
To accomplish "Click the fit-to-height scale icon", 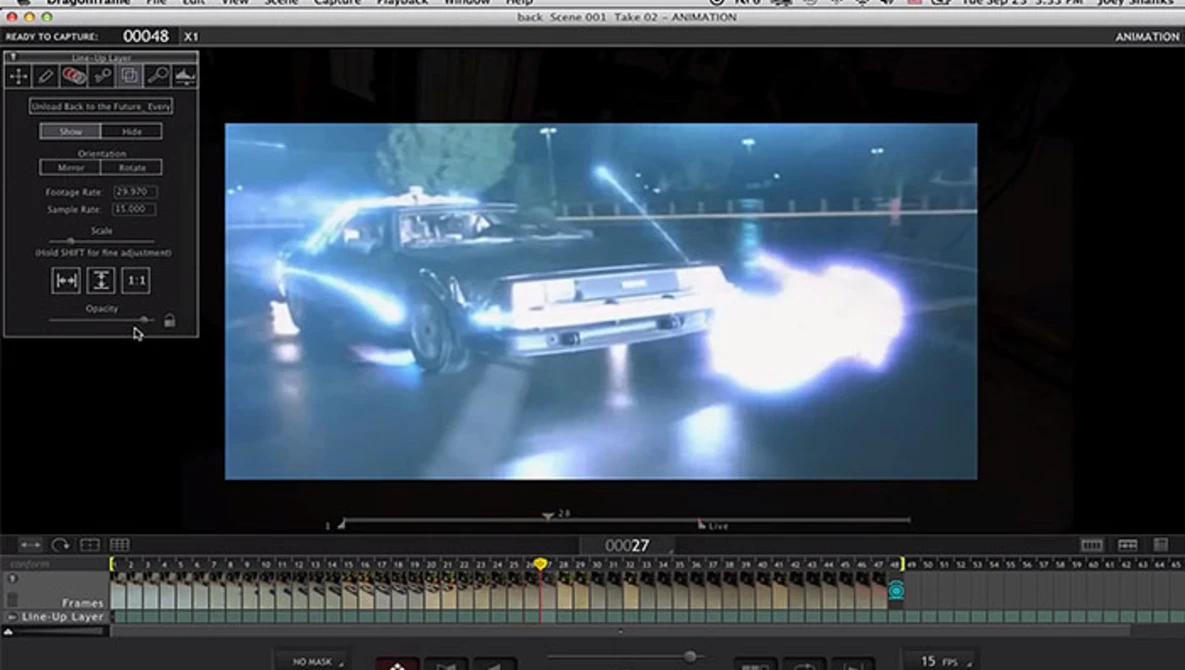I will pyautogui.click(x=101, y=280).
